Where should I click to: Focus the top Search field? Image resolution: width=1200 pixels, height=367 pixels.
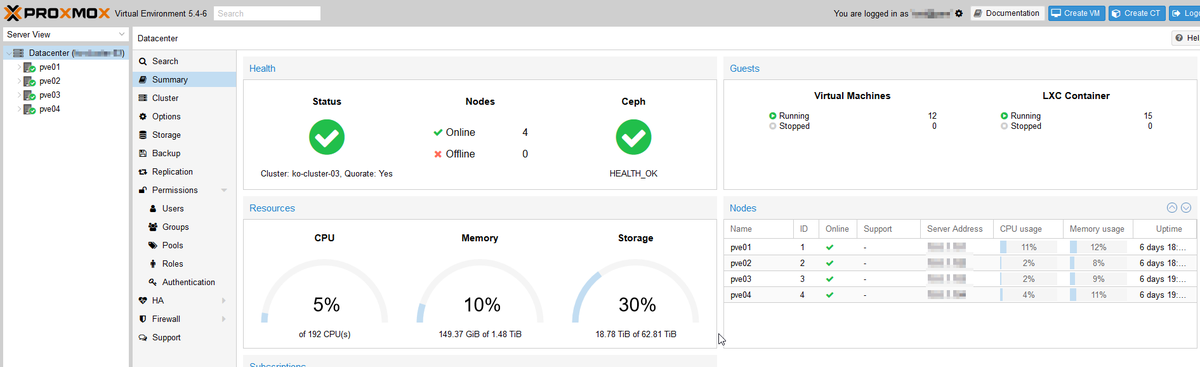pos(267,14)
